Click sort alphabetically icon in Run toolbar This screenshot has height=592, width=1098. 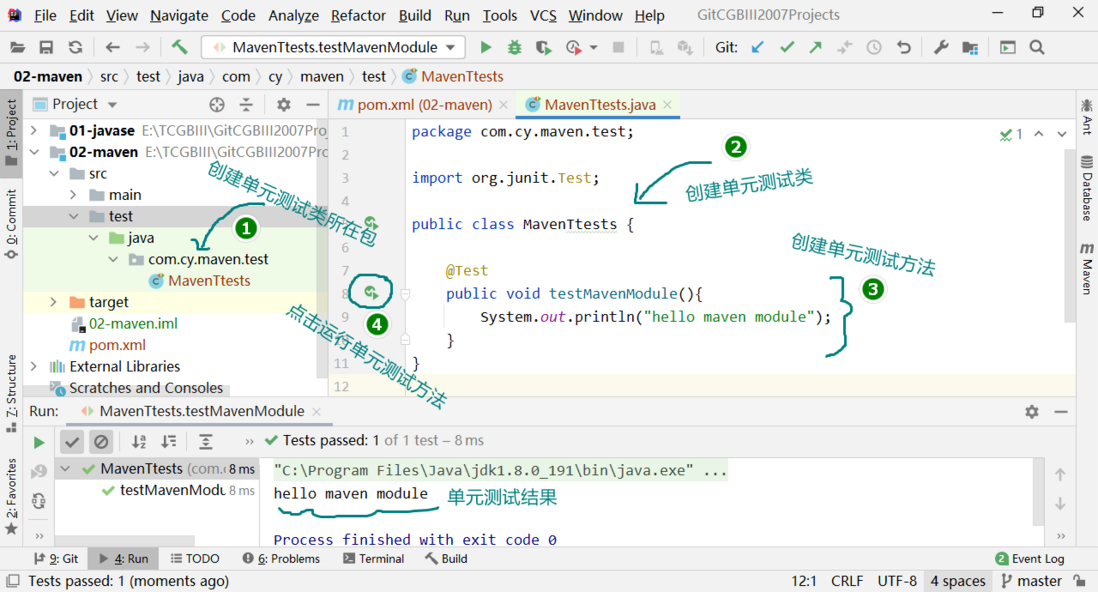(139, 441)
